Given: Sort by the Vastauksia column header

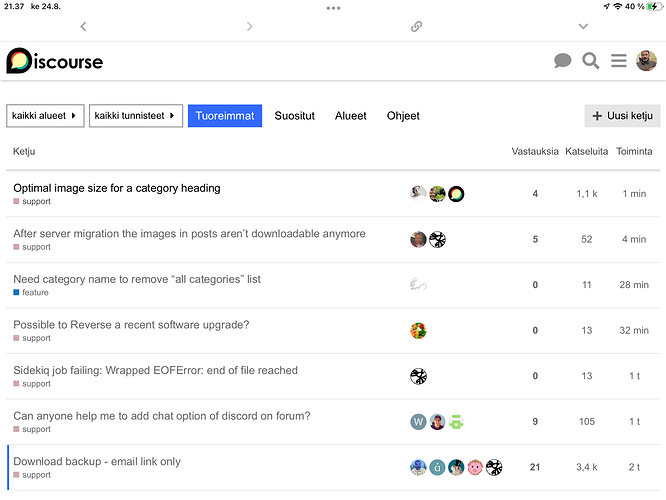Looking at the screenshot, I should point(535,151).
